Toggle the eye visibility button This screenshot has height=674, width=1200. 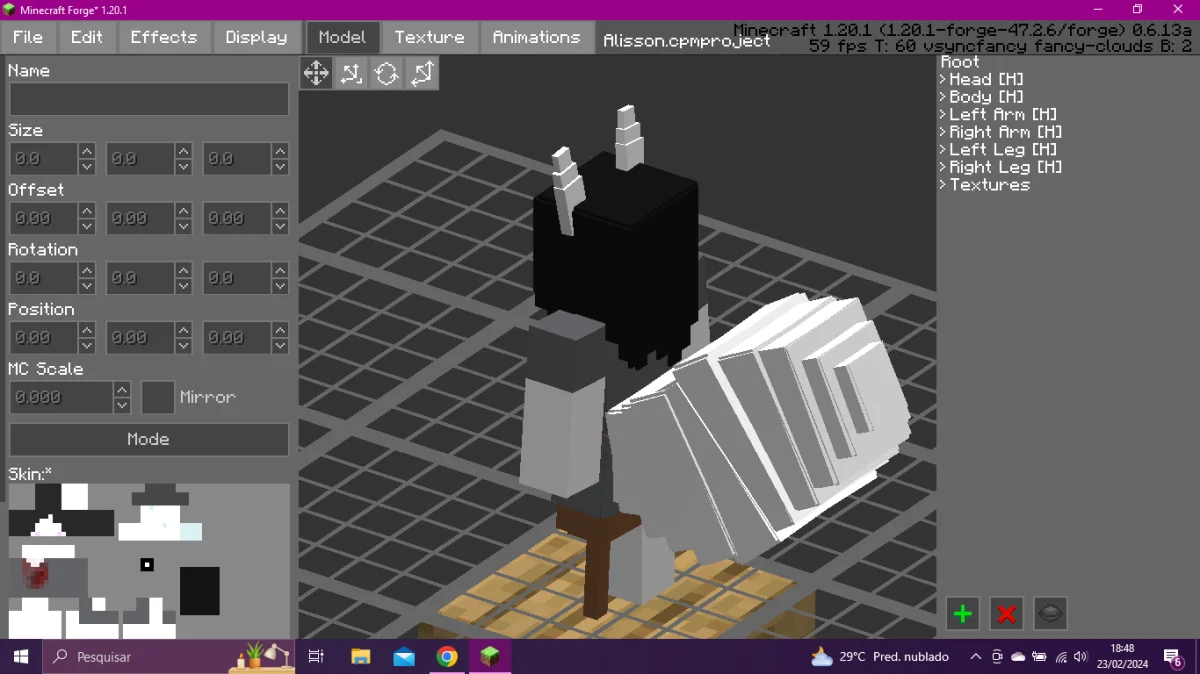coord(1051,614)
